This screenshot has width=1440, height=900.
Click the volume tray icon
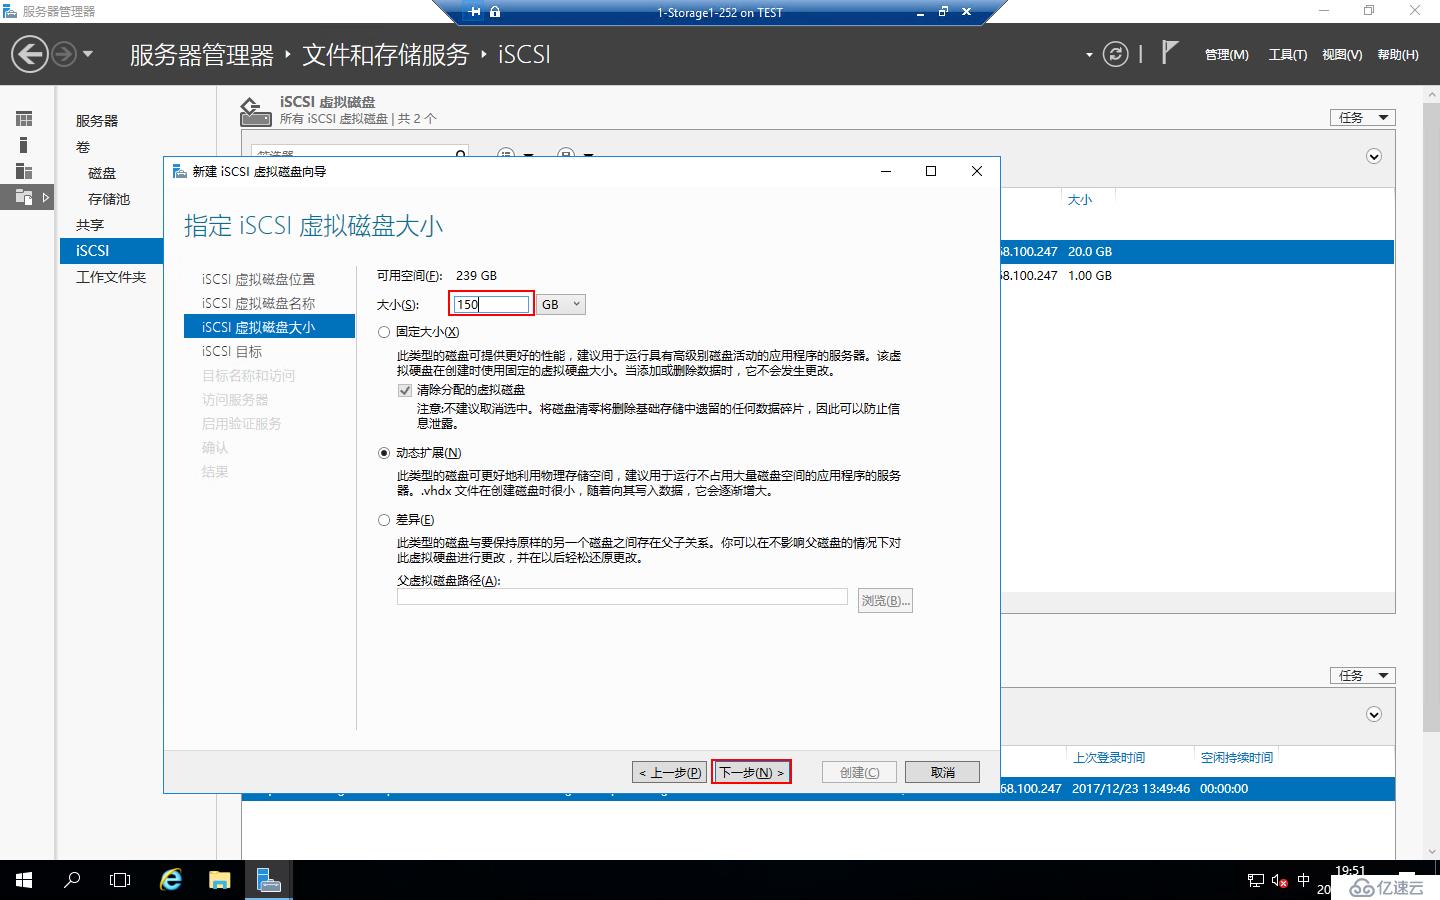tap(1279, 881)
